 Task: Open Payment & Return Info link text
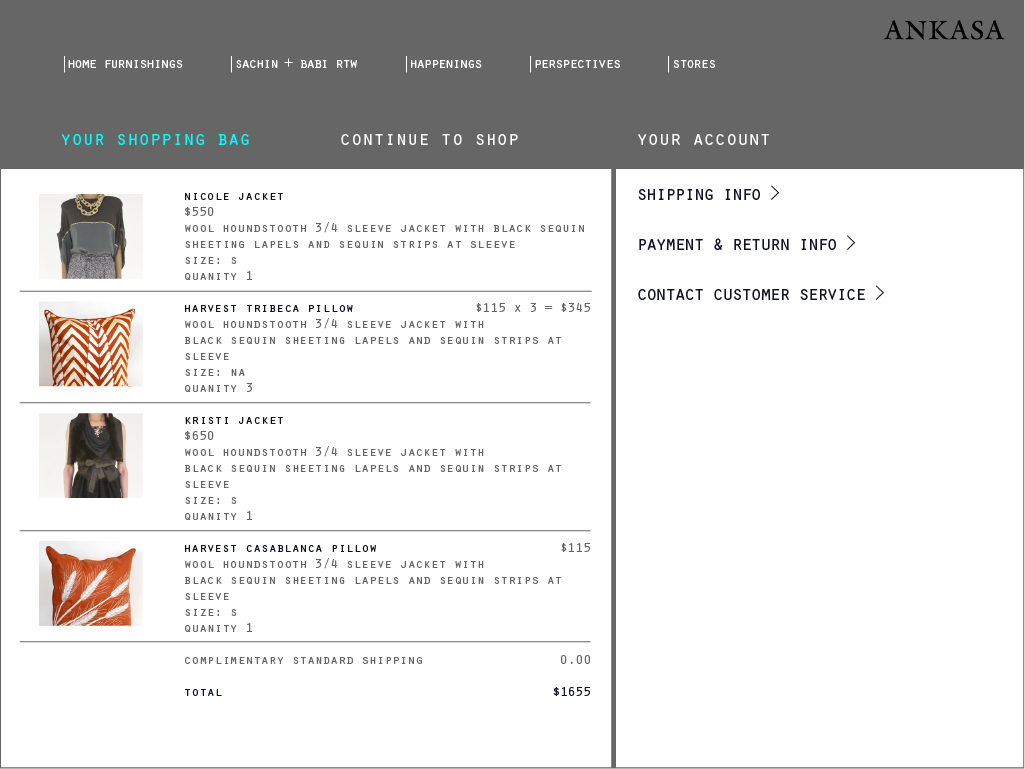(x=737, y=245)
